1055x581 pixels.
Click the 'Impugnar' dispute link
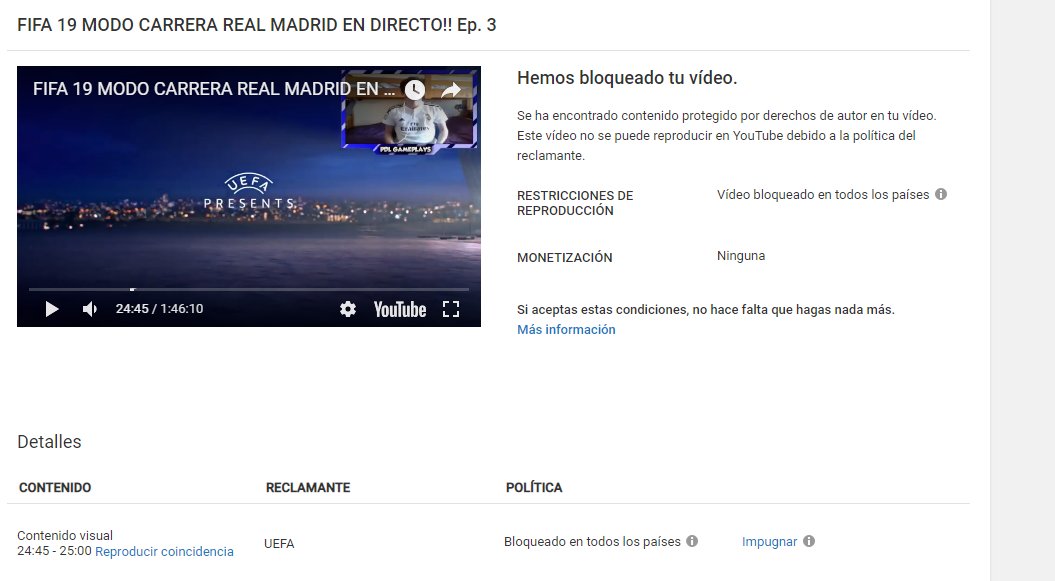coord(769,541)
